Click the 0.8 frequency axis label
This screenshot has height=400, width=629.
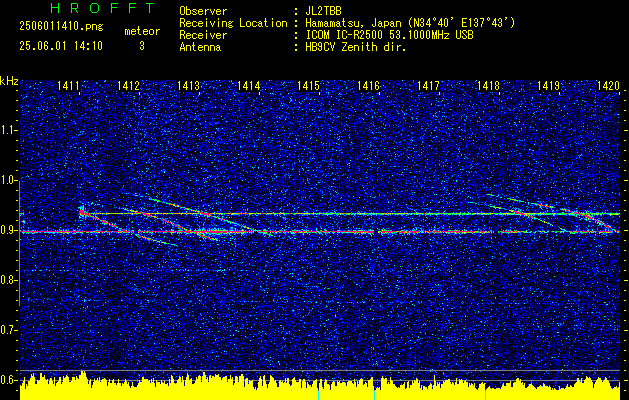(9, 280)
